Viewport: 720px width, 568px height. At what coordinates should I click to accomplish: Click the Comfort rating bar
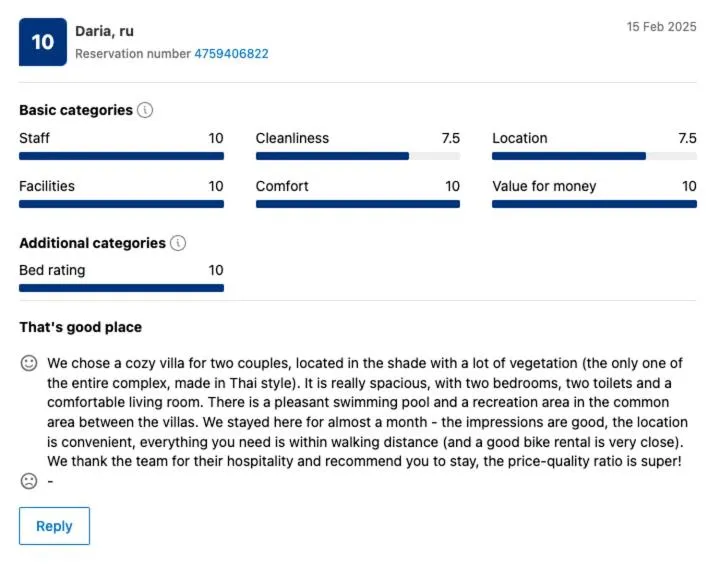point(358,204)
